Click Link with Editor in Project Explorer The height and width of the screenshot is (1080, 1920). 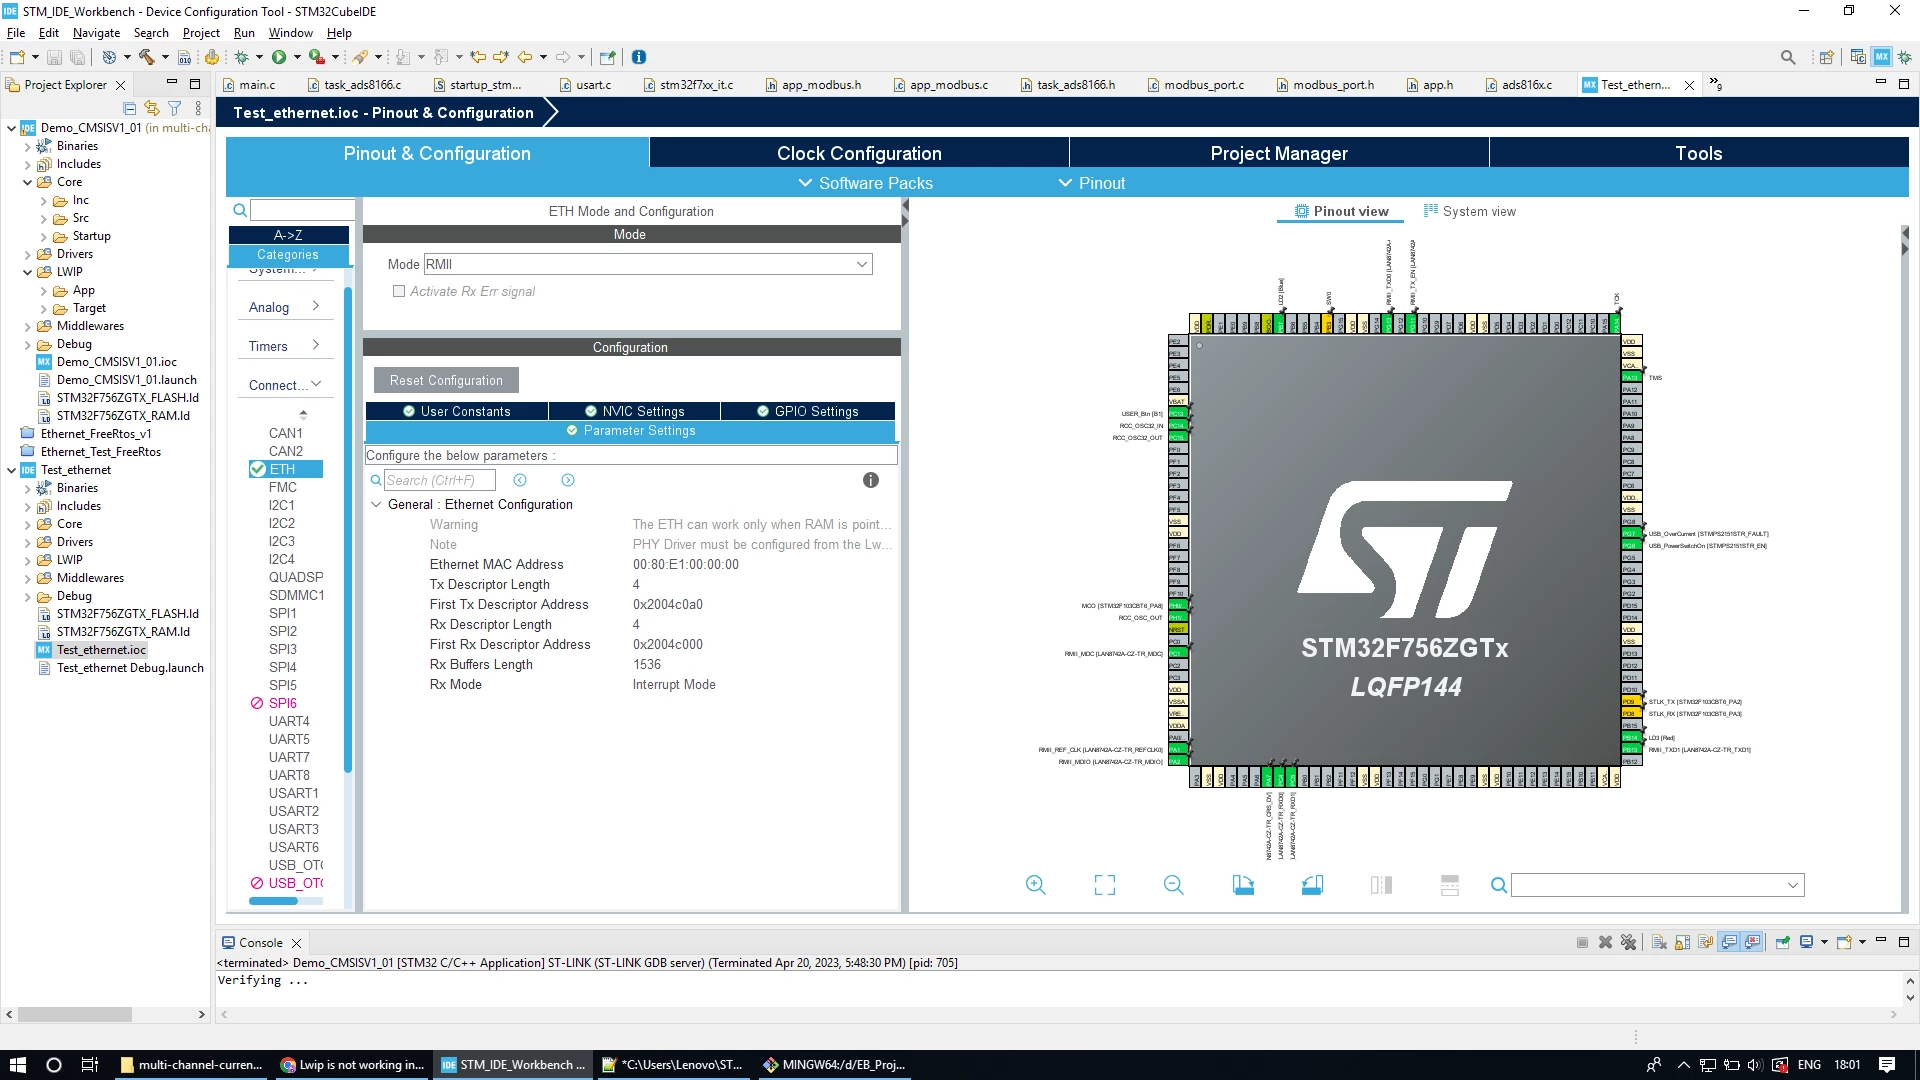click(x=152, y=108)
